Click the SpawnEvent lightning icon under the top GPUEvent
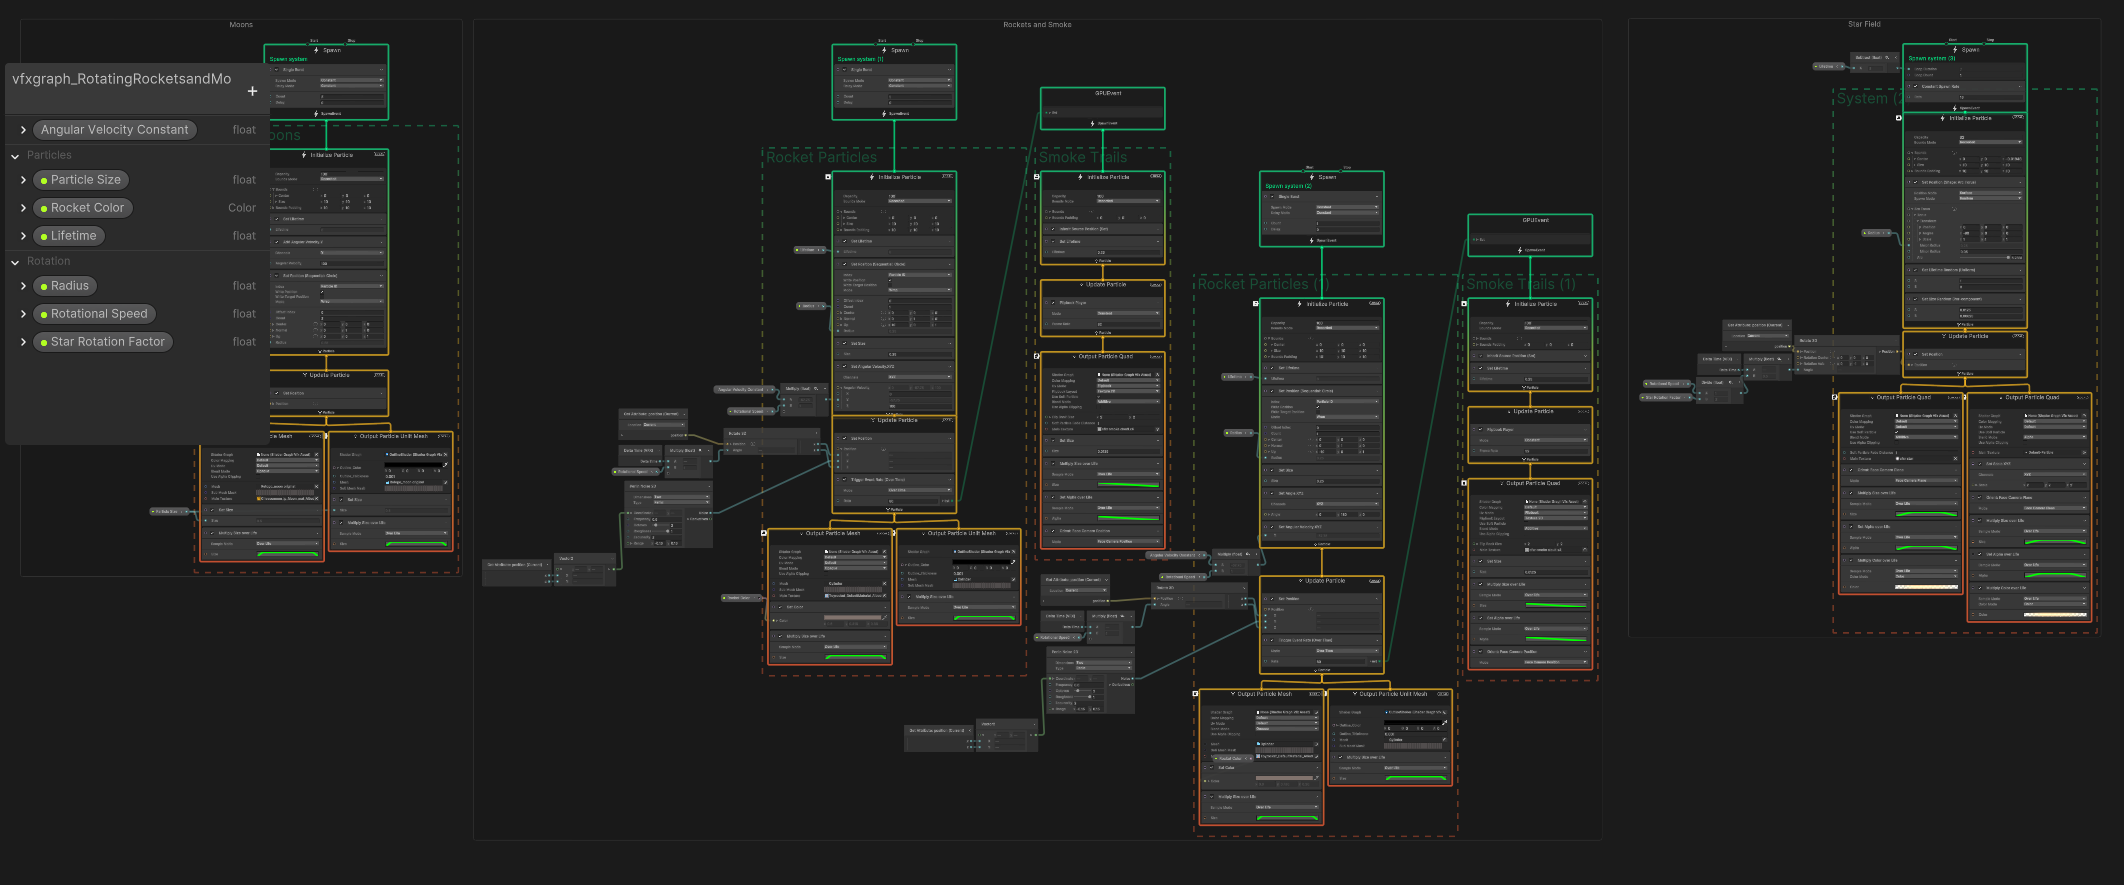This screenshot has height=885, width=2124. (x=1093, y=123)
